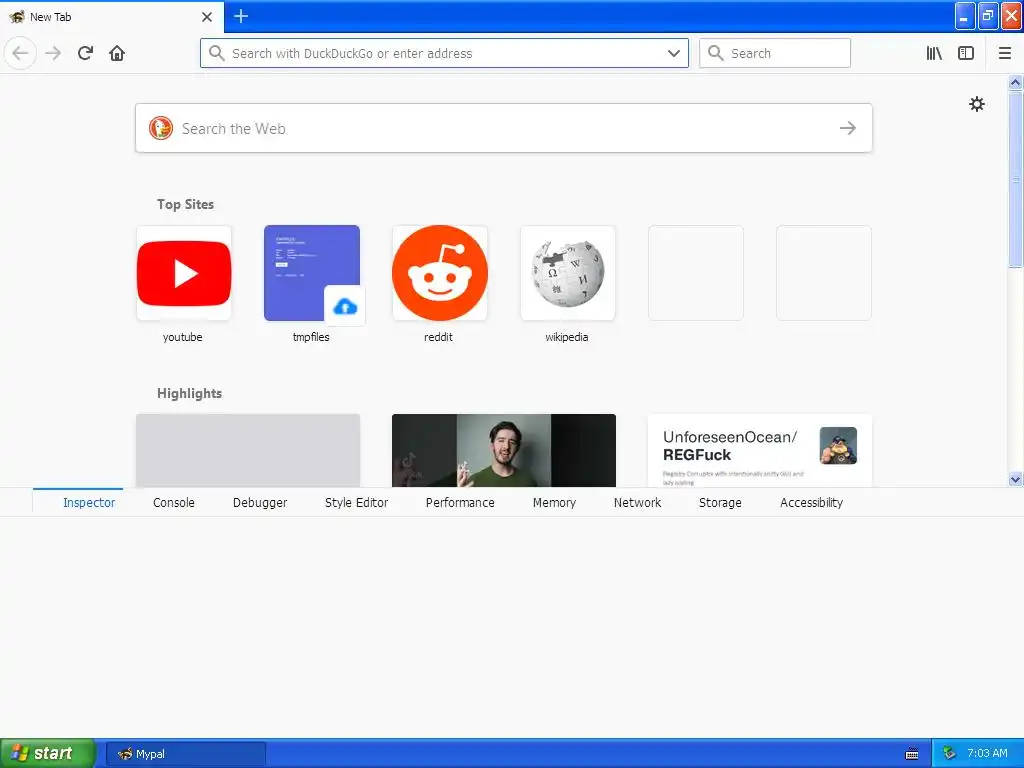1024x768 pixels.
Task: Click the vertical scrollbar thumb
Action: pyautogui.click(x=1015, y=180)
